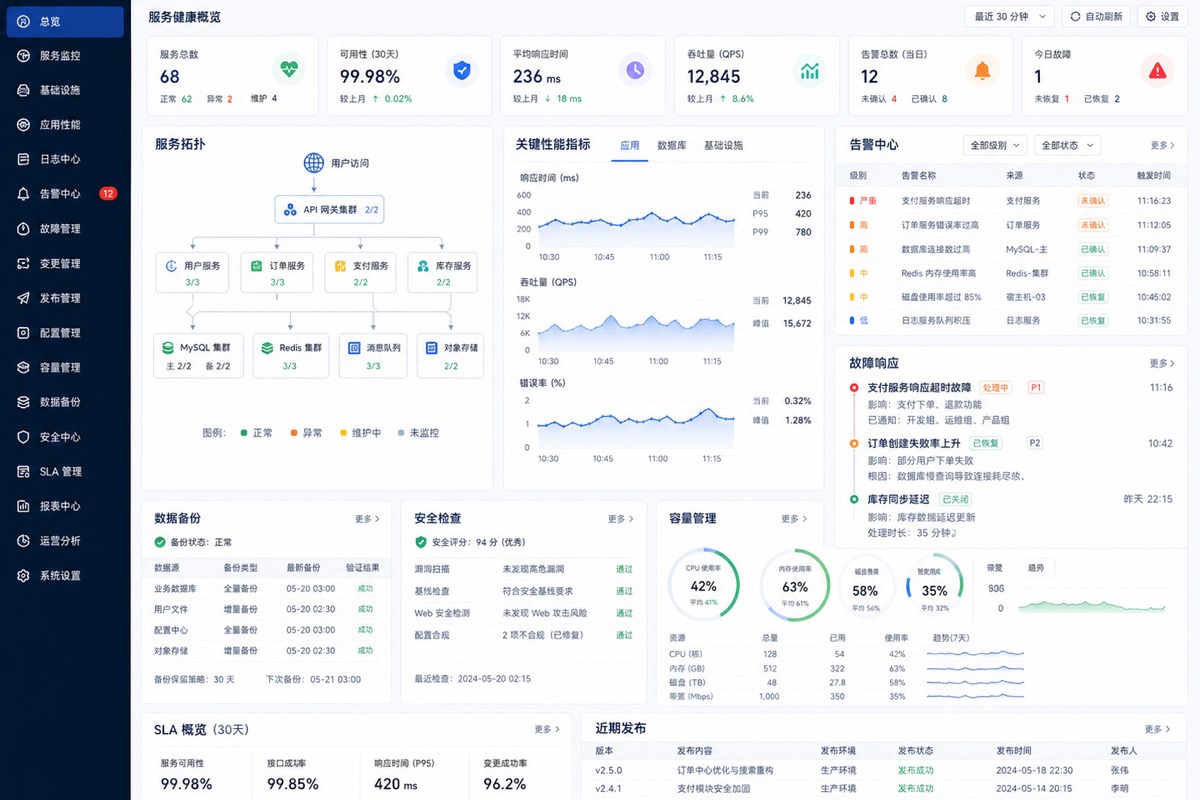Open 安全中心 shield icon in sidebar
Screen dimensions: 1200x800
[23, 437]
